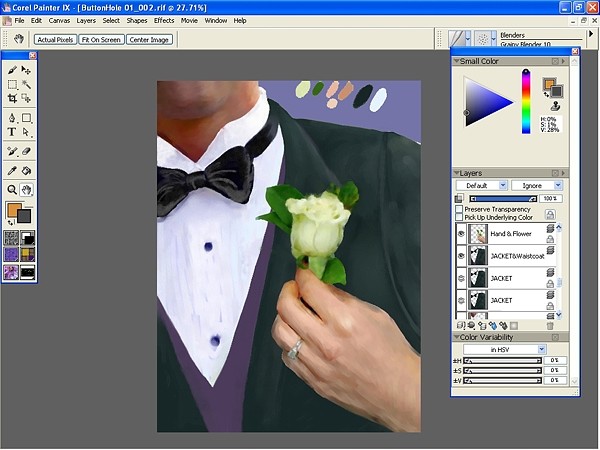600x450 pixels.
Task: Open the Effects menu
Action: (x=164, y=21)
